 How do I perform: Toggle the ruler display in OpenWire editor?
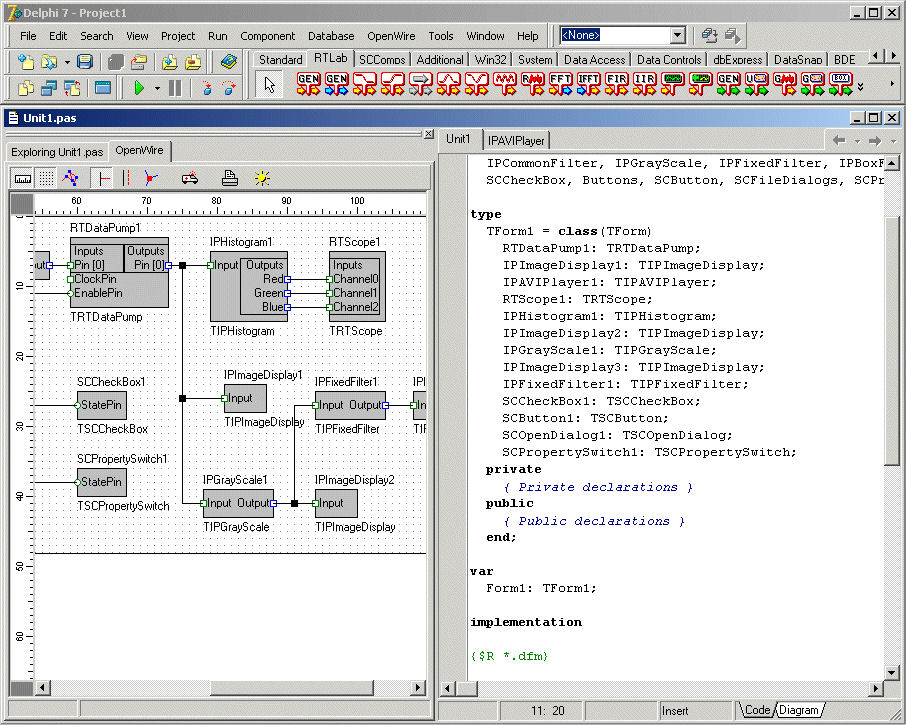pos(23,179)
